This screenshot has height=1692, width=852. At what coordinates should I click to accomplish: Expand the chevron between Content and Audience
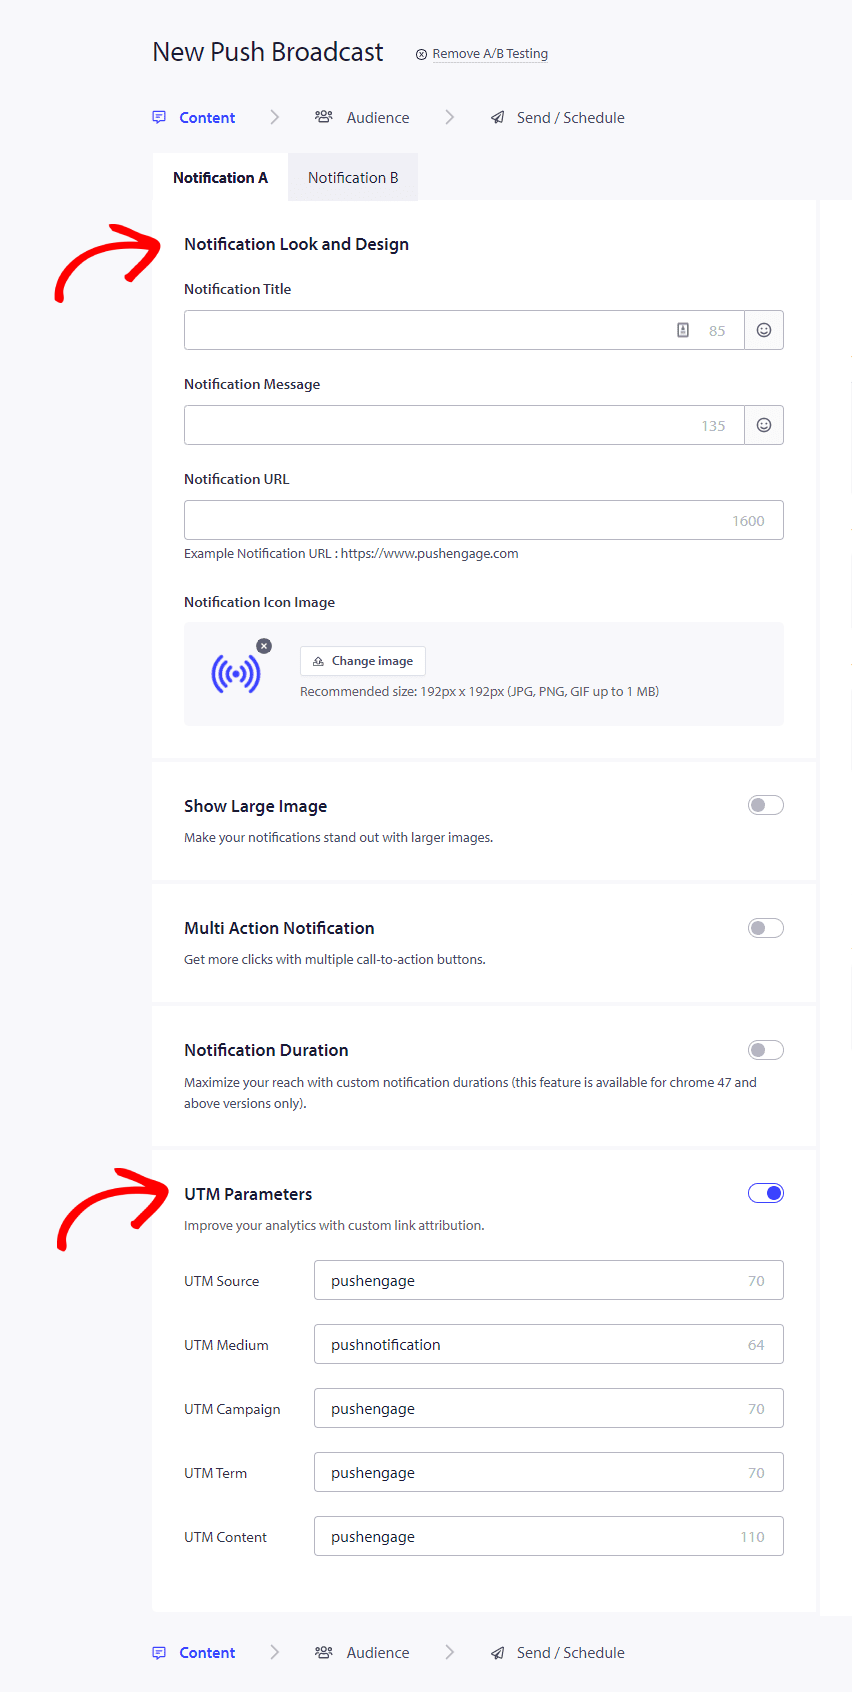(274, 116)
